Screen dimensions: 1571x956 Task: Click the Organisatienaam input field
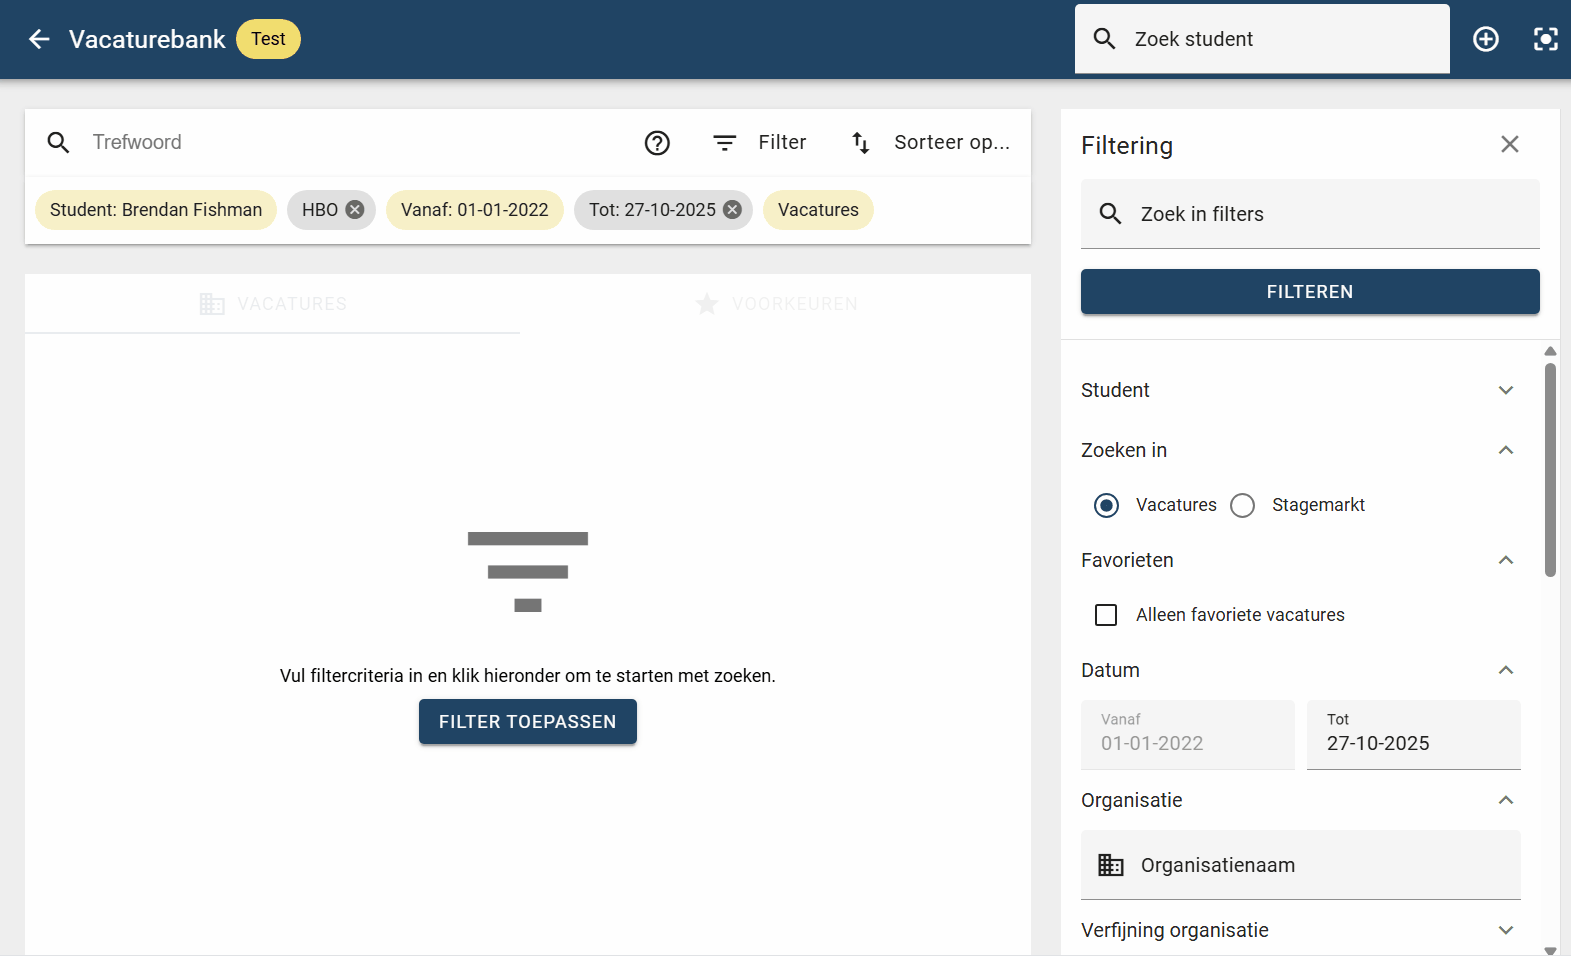pyautogui.click(x=1301, y=865)
